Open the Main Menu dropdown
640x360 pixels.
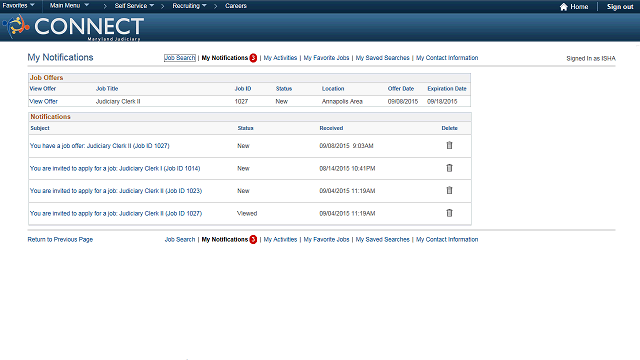(x=69, y=5)
